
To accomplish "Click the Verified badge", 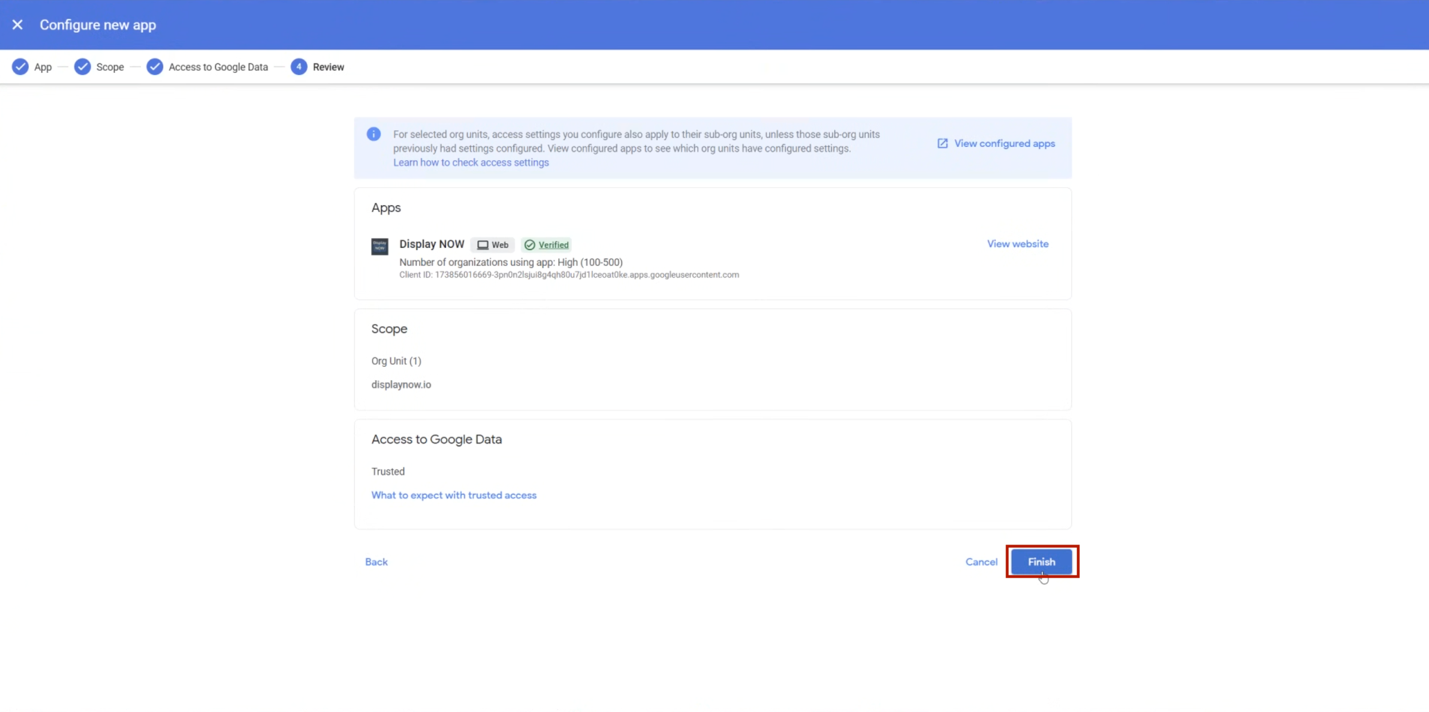I will [x=546, y=245].
